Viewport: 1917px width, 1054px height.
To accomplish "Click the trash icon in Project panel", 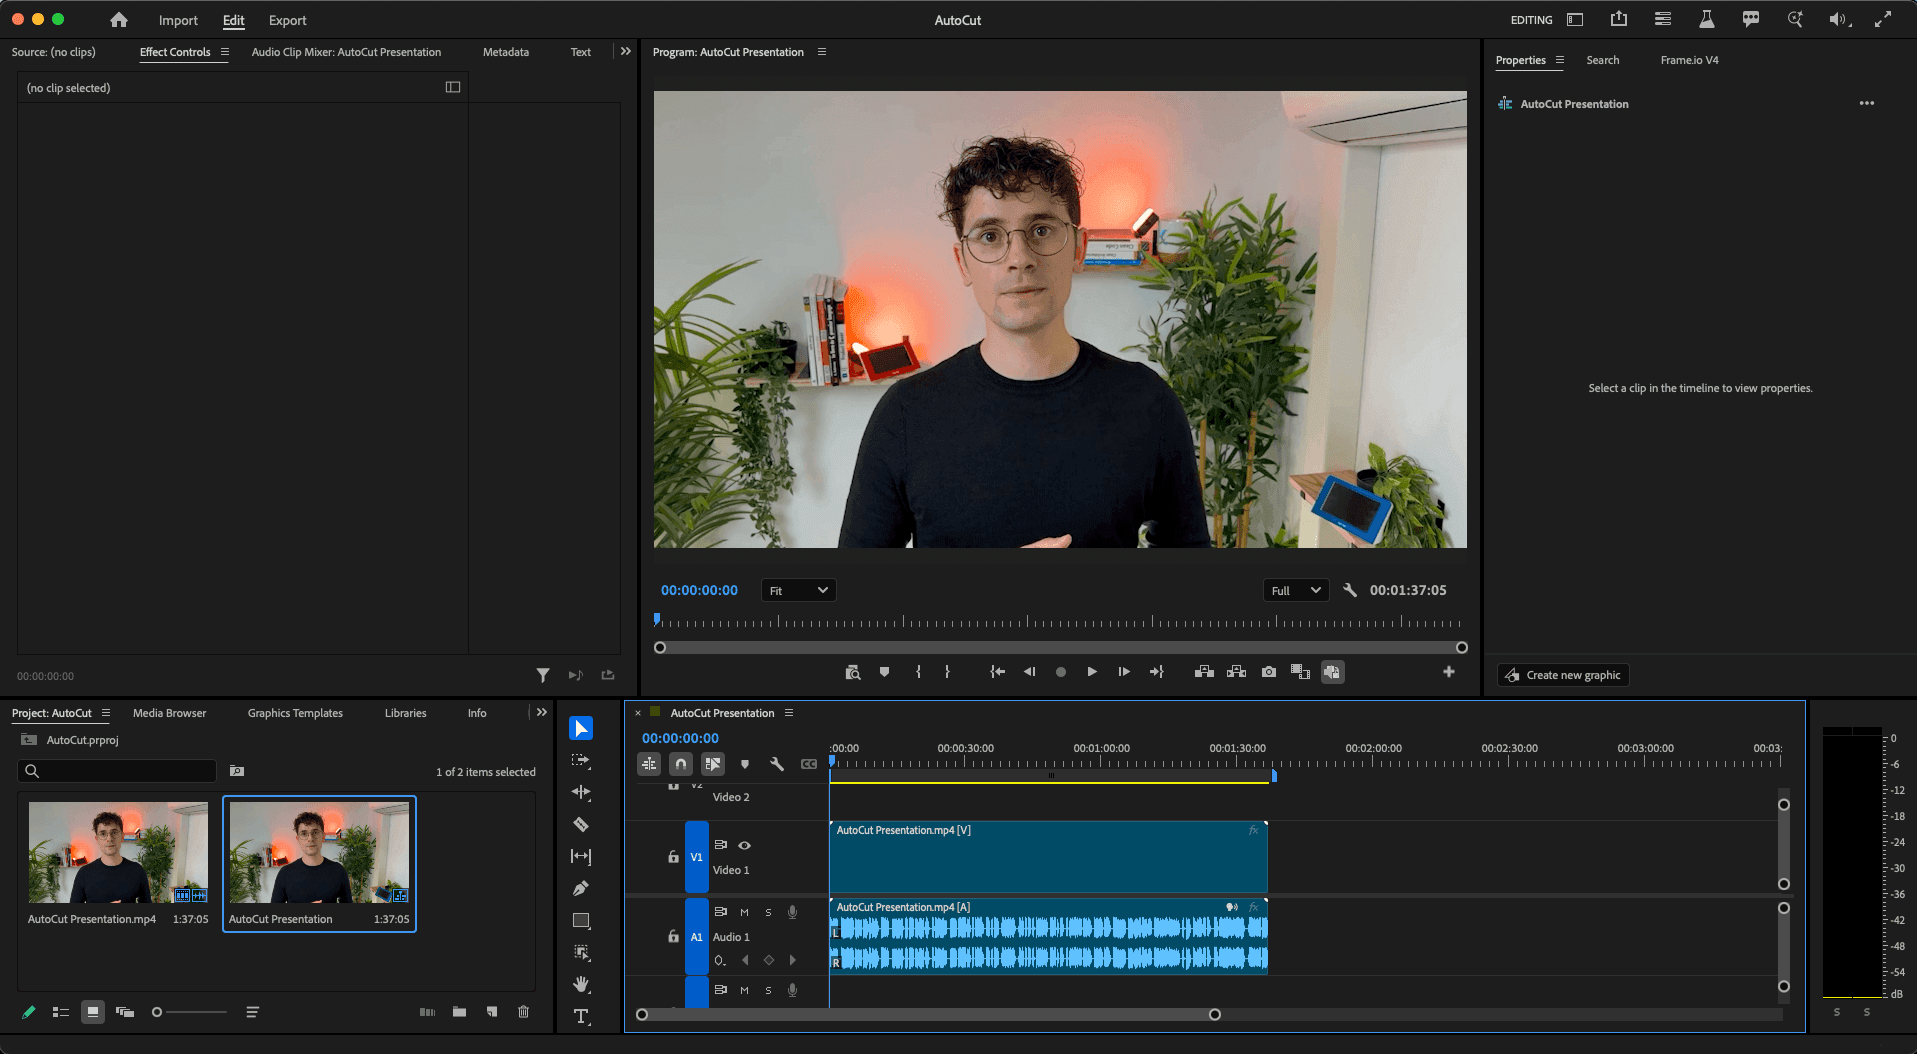I will [x=523, y=1012].
